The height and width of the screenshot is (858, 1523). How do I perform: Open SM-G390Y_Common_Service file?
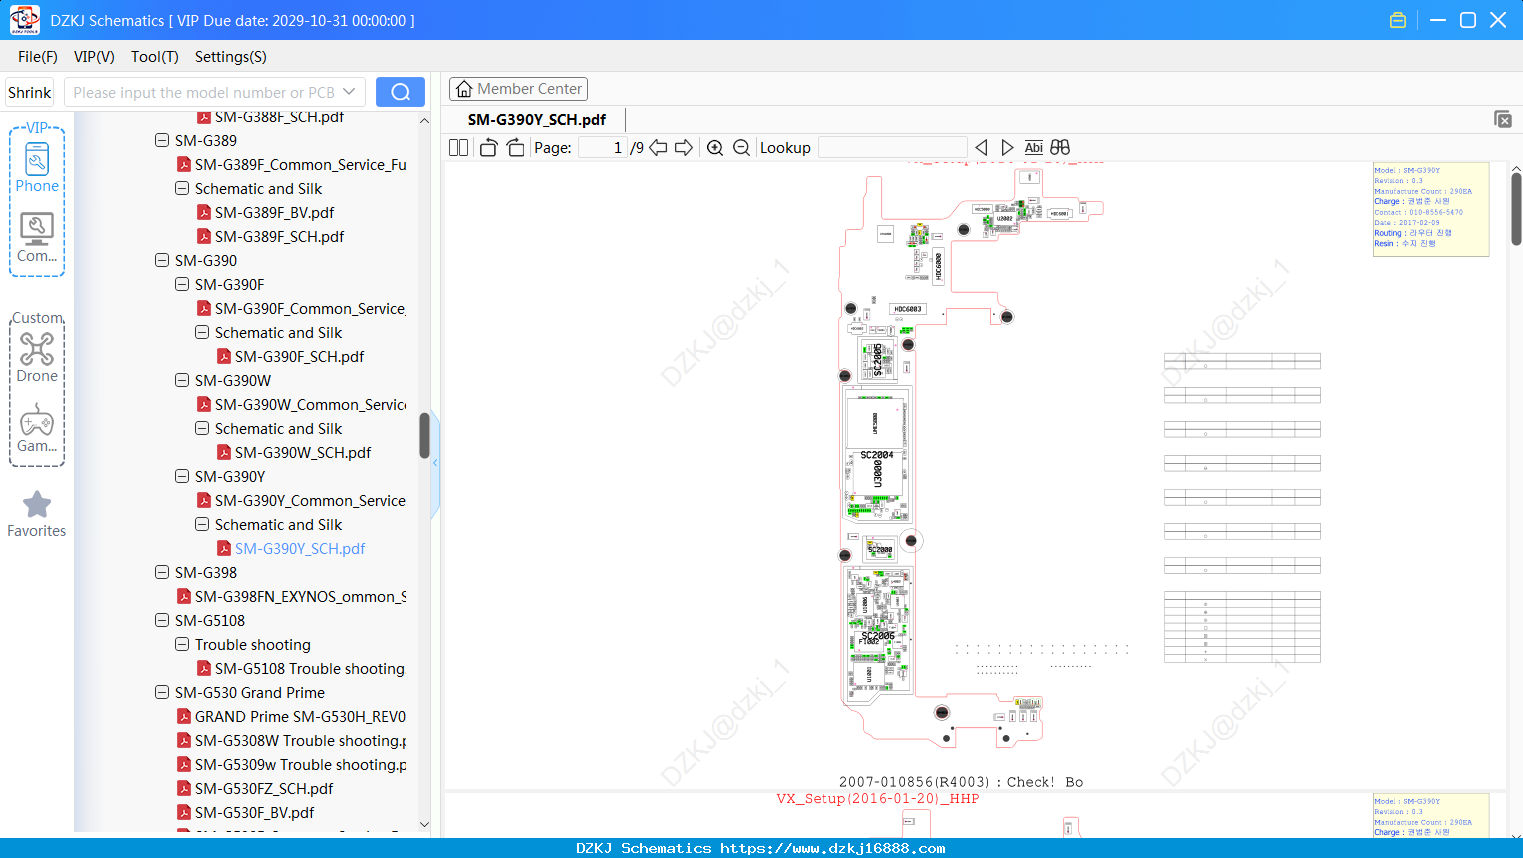click(301, 500)
